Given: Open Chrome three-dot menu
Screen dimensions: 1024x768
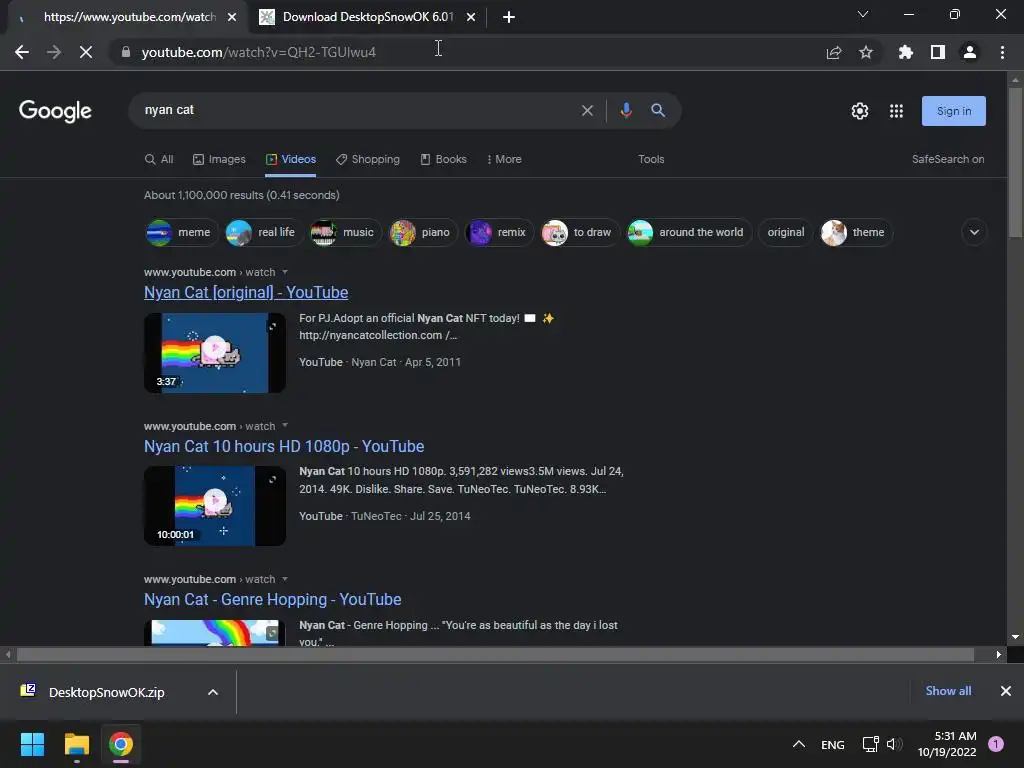Looking at the screenshot, I should click(1002, 52).
